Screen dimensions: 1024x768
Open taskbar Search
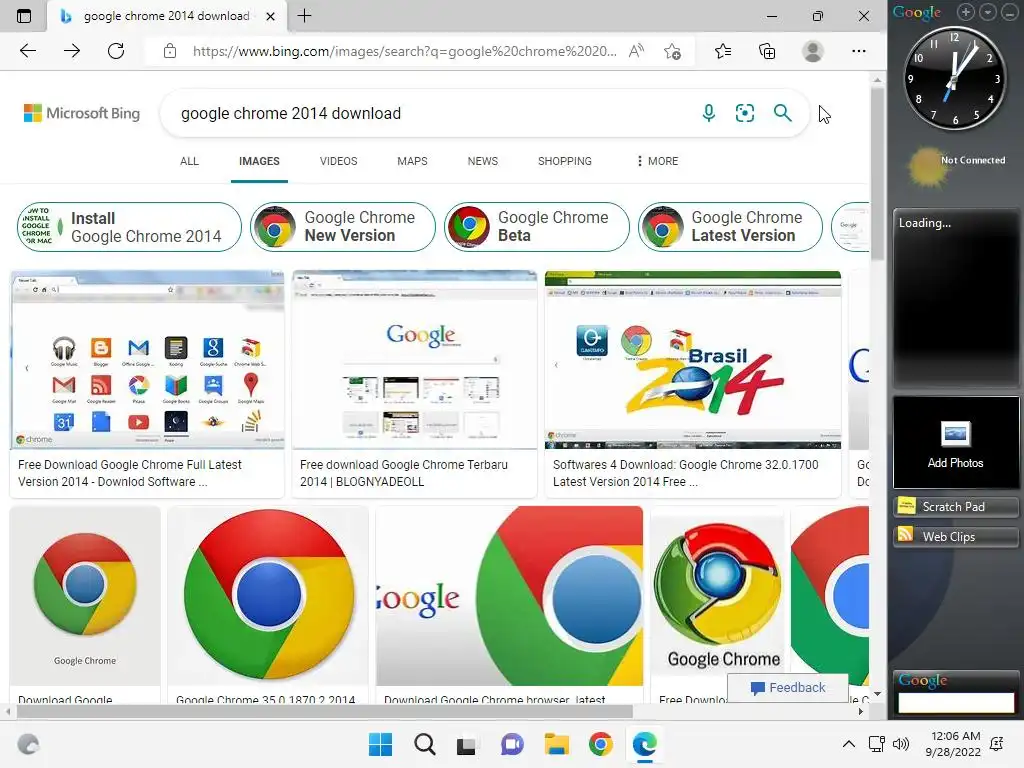[424, 744]
